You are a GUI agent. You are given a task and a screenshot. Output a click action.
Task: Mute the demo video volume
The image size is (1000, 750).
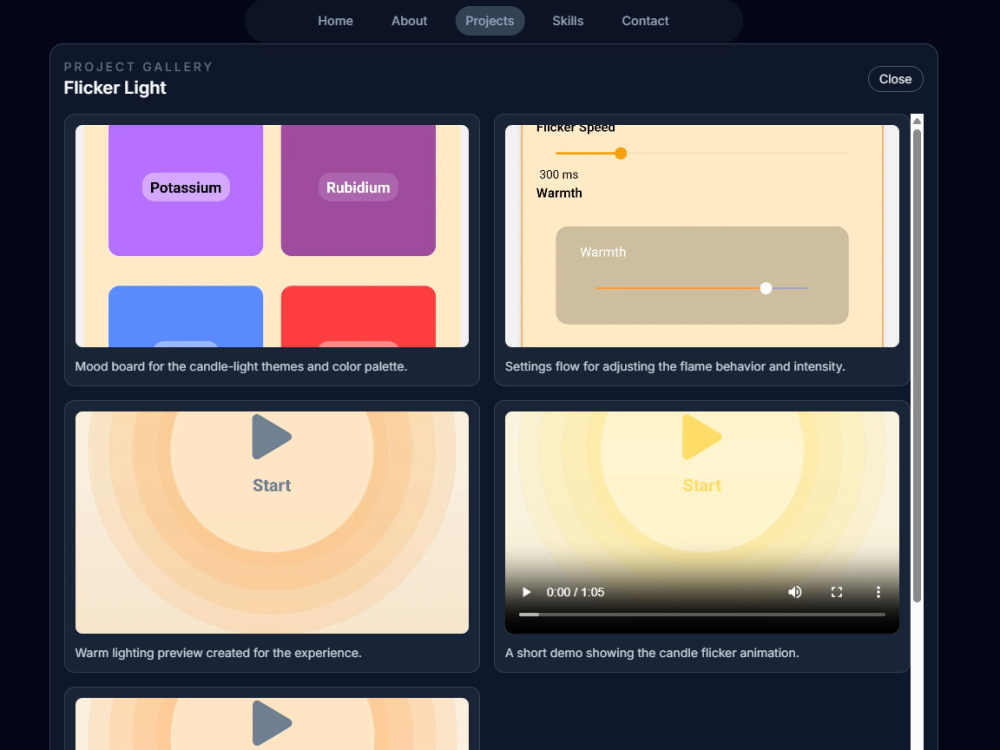[795, 592]
